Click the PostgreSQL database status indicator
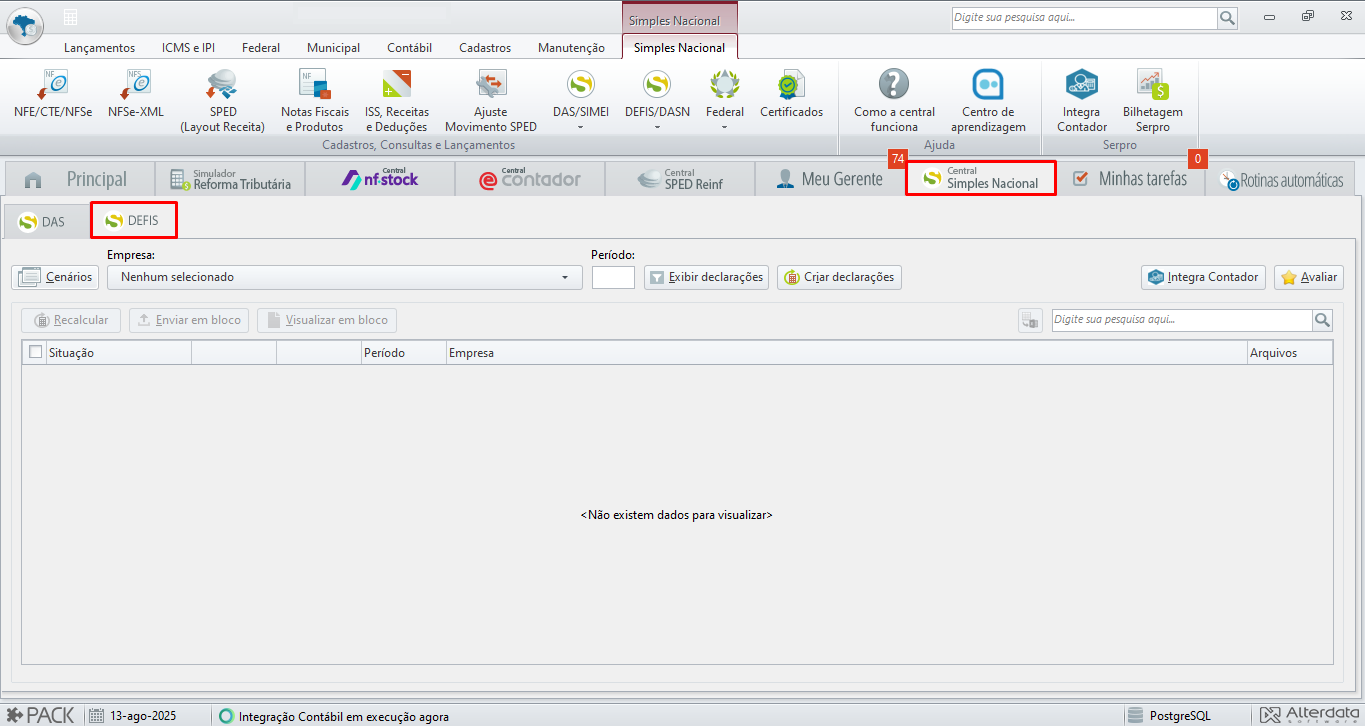The width and height of the screenshot is (1365, 726). [x=1169, y=716]
